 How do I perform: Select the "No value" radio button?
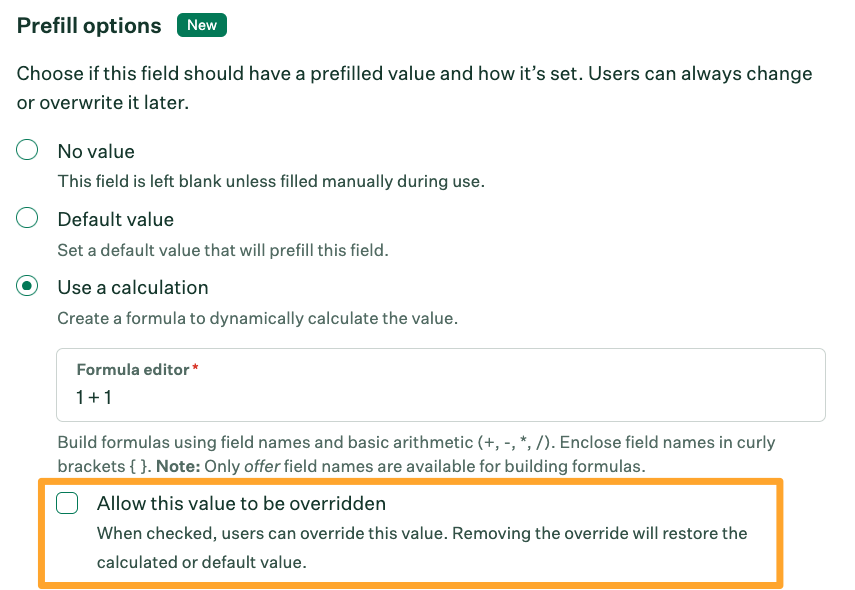28,151
